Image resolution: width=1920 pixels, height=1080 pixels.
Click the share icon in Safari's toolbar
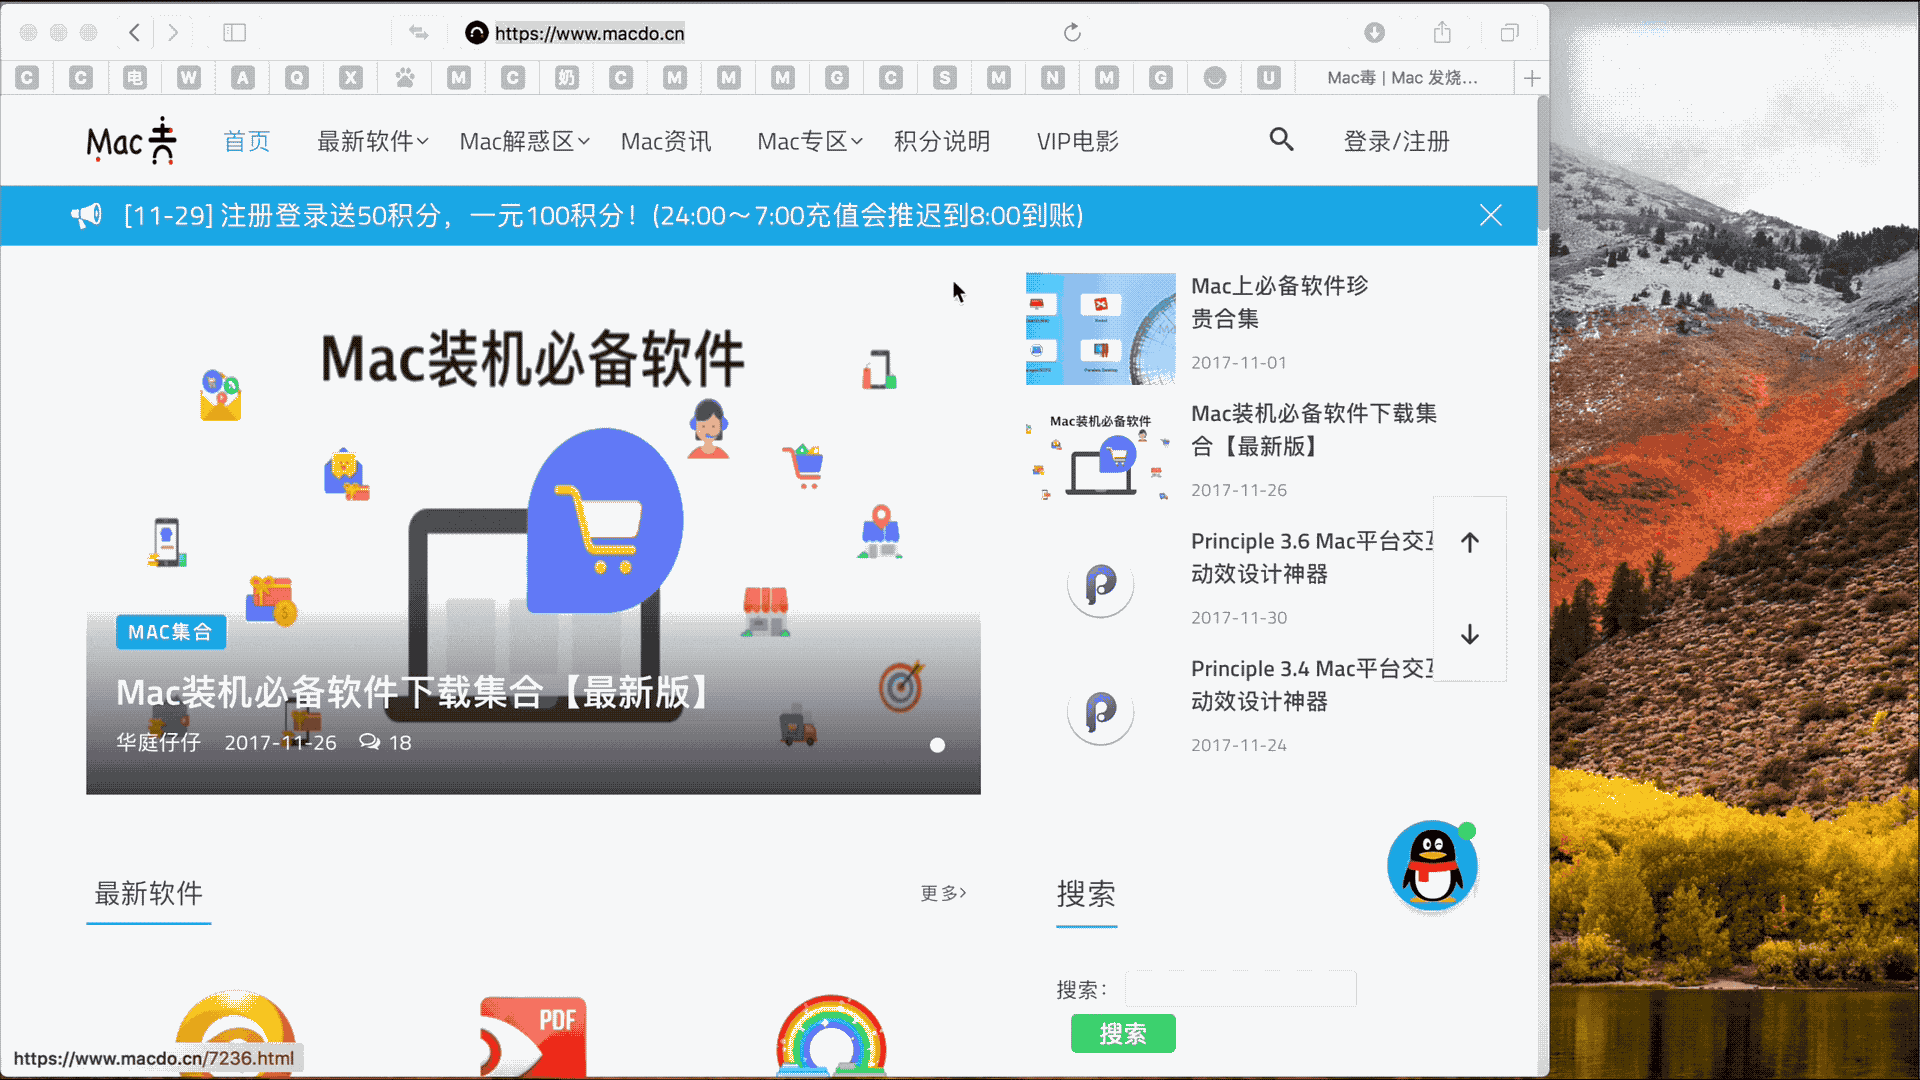coord(1441,32)
